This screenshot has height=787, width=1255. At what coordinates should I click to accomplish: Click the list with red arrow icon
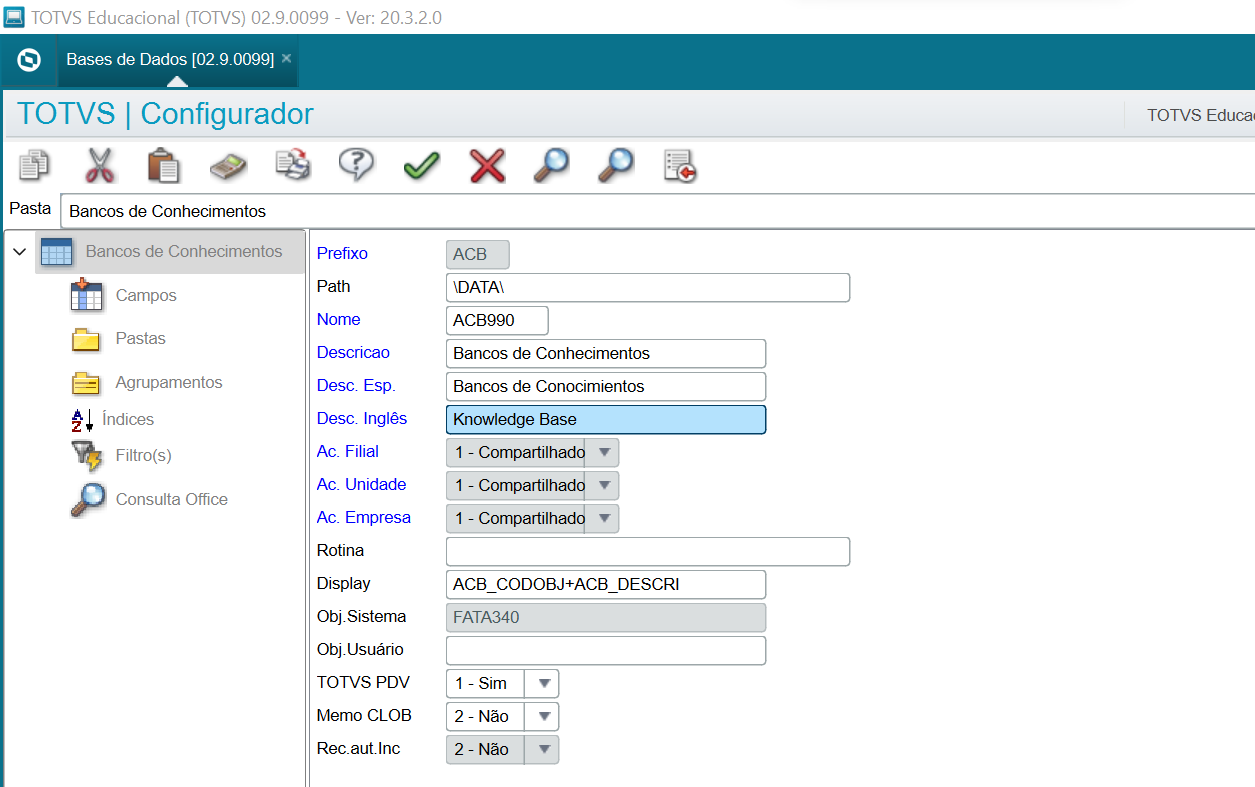[680, 166]
